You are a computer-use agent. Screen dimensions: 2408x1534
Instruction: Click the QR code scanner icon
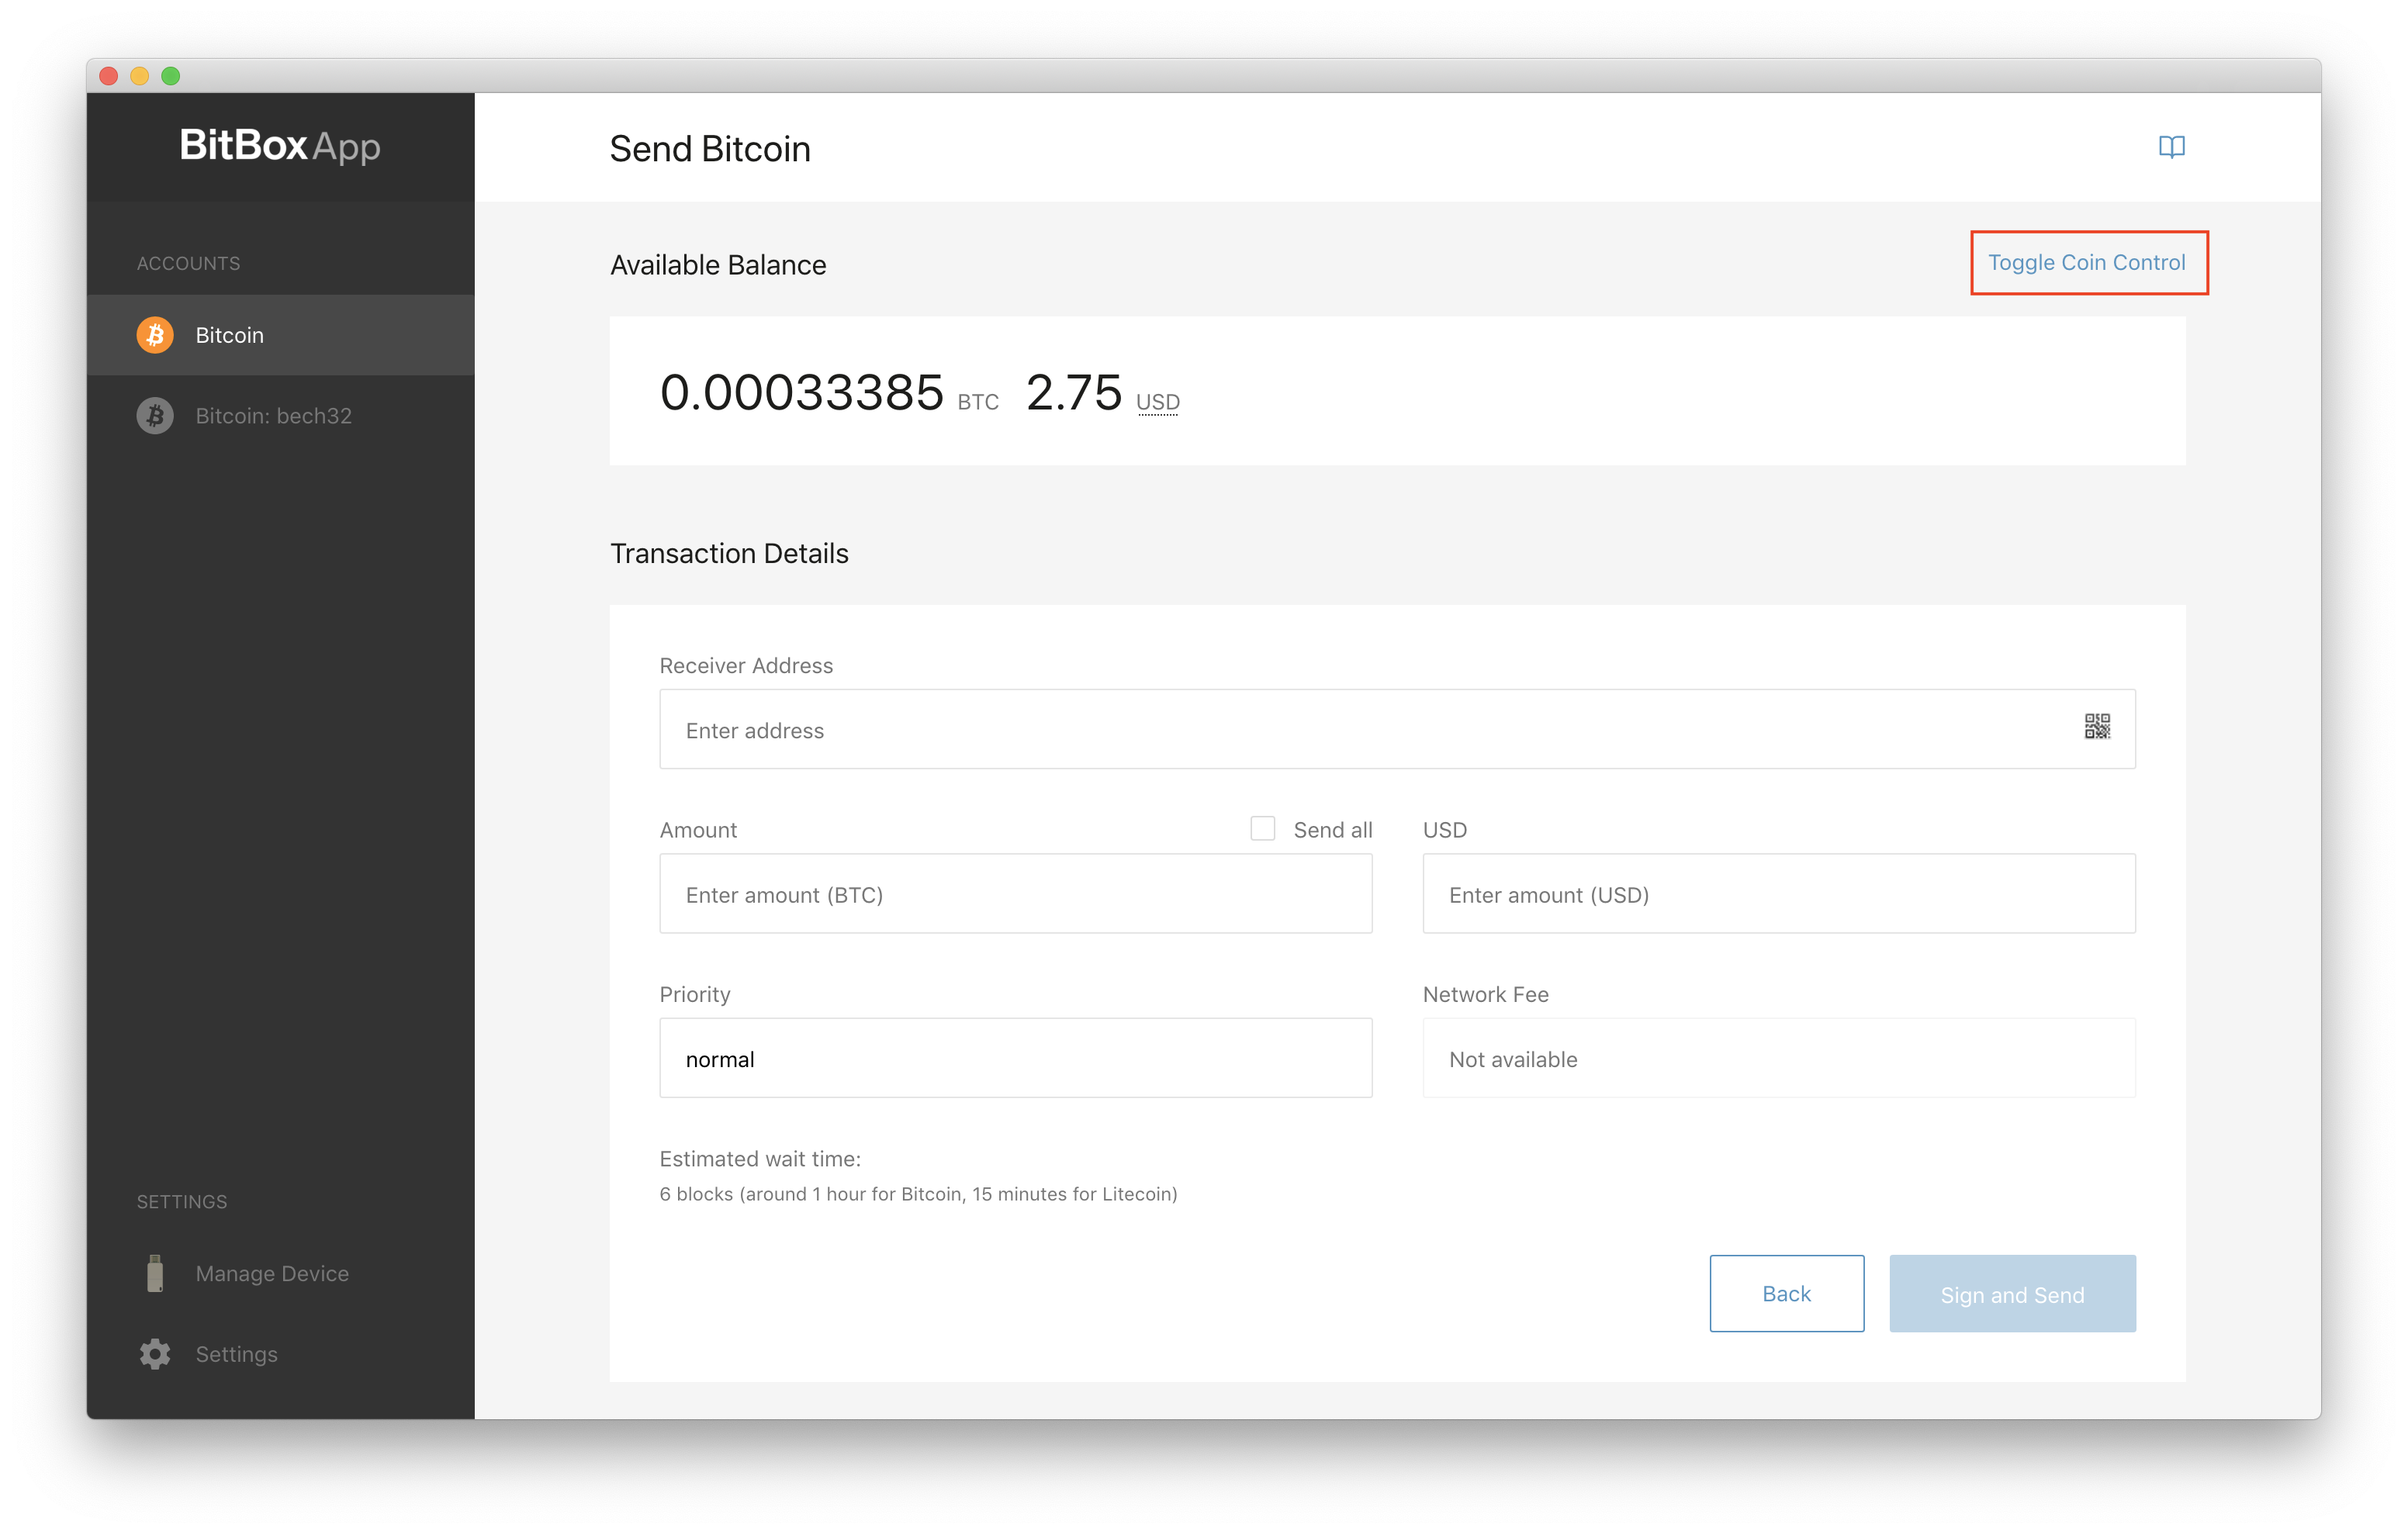point(2097,727)
